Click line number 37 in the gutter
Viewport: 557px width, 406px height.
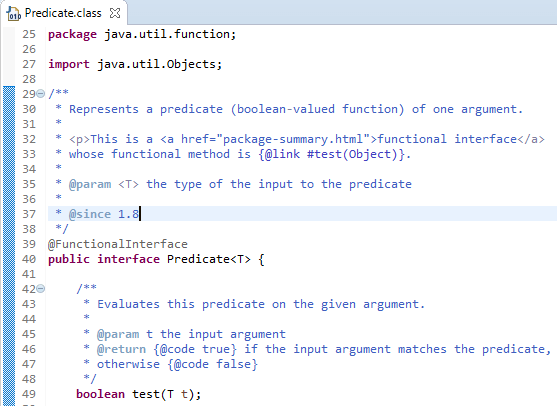pos(29,214)
